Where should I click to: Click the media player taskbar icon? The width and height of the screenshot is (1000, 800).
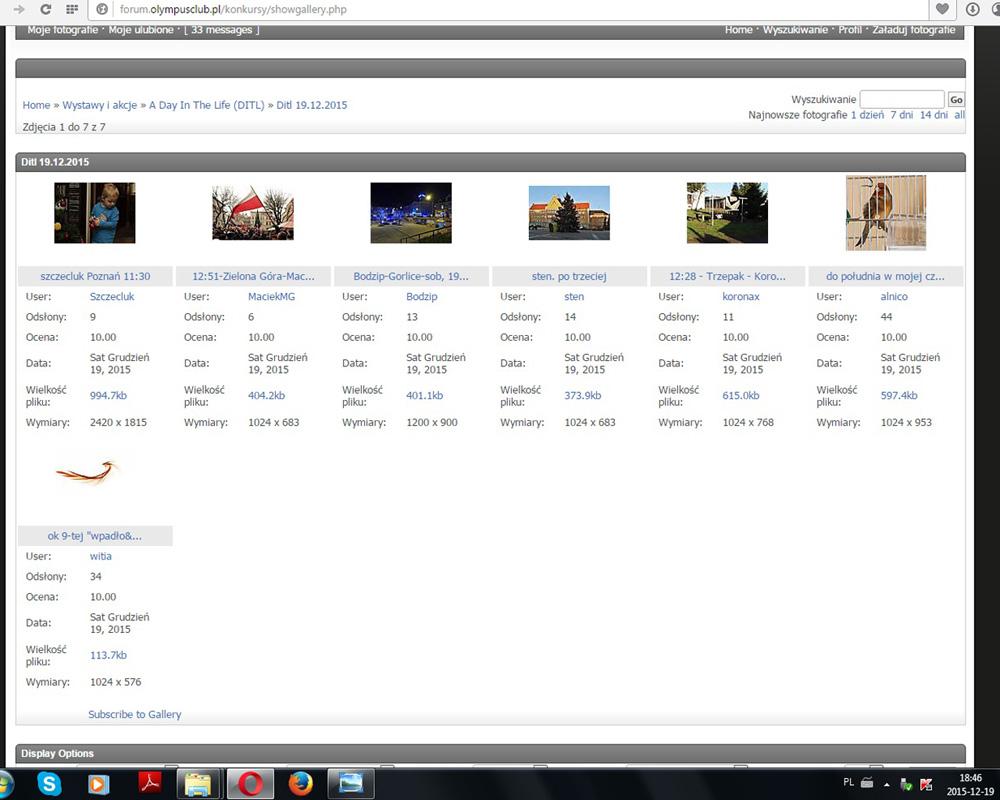pyautogui.click(x=99, y=783)
